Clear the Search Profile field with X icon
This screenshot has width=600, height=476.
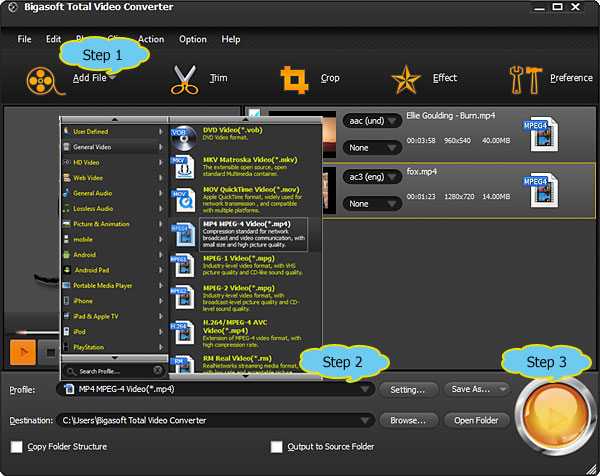pyautogui.click(x=157, y=370)
